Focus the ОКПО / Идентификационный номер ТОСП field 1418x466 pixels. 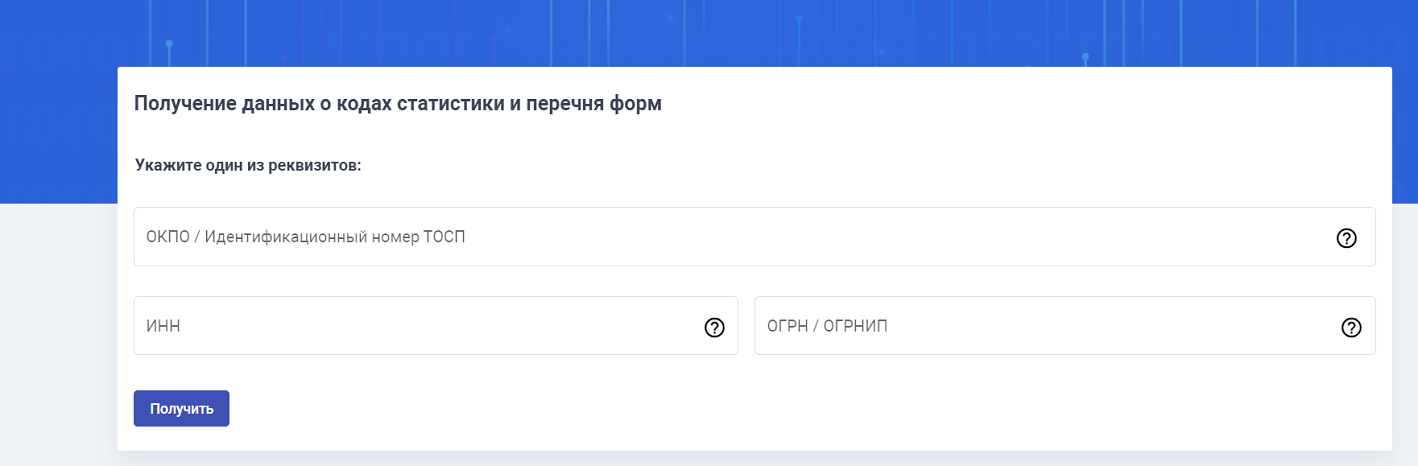point(754,237)
